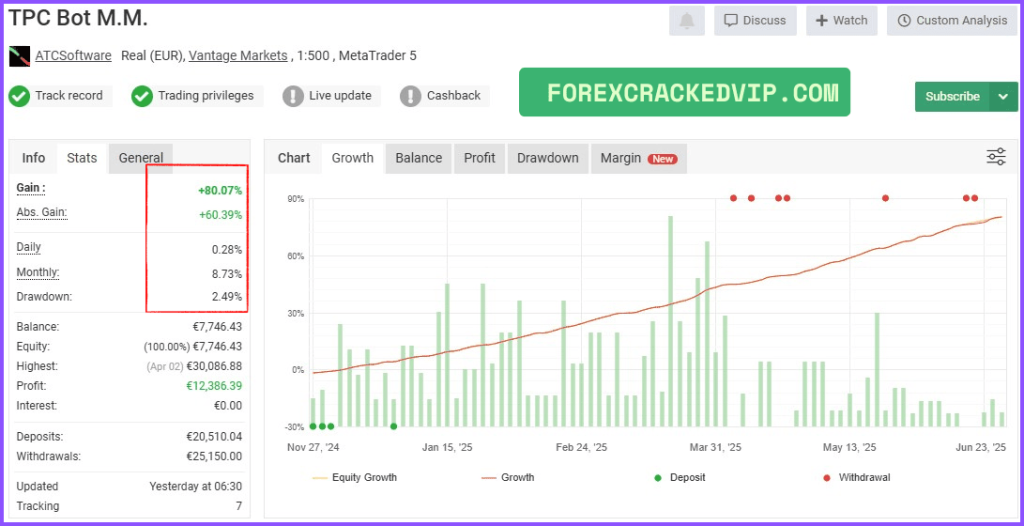Click the Watch button

pos(842,20)
